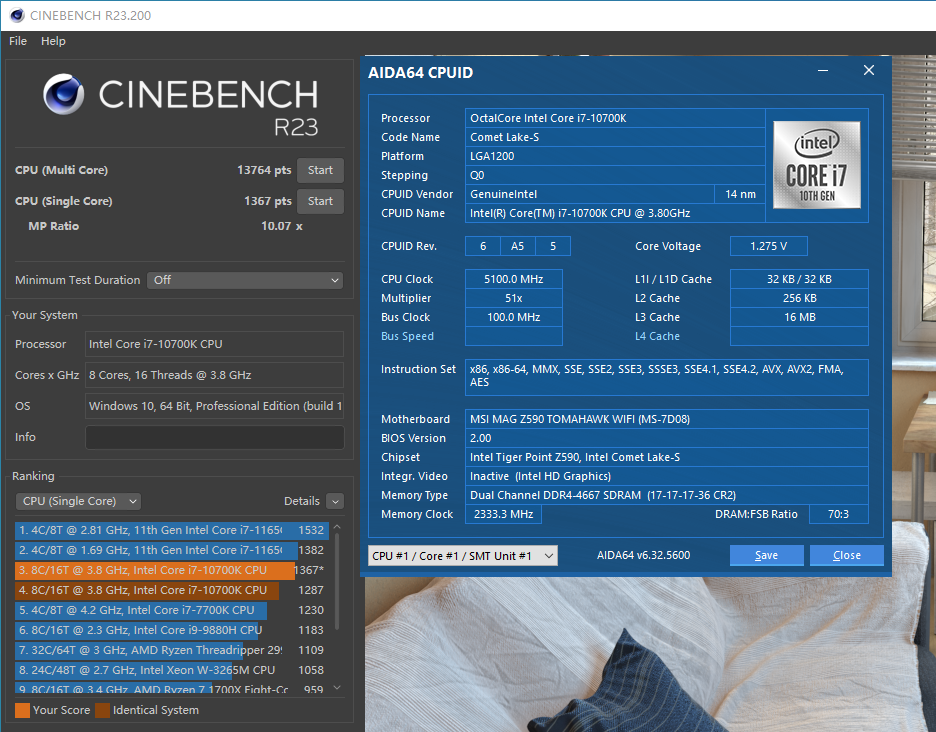Click the Bus Clock value 100.0 MHz
Screen dimensions: 936x732
(x=513, y=317)
